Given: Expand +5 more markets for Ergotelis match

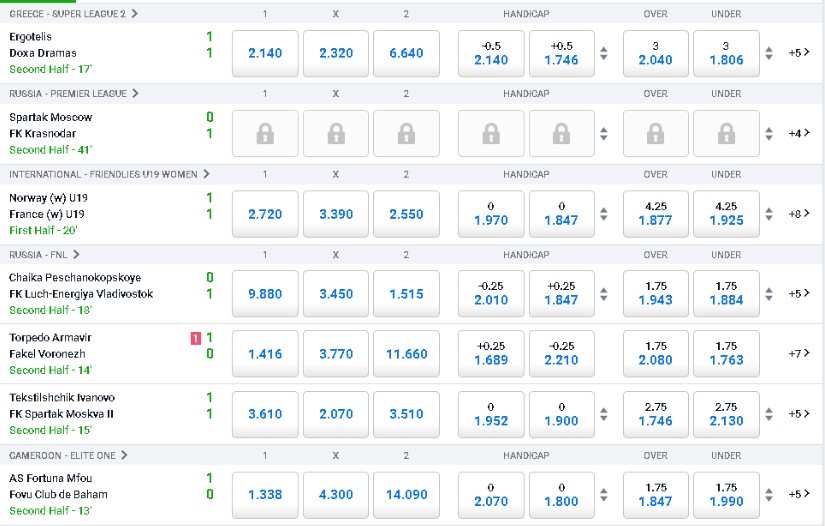Looking at the screenshot, I should click(799, 53).
